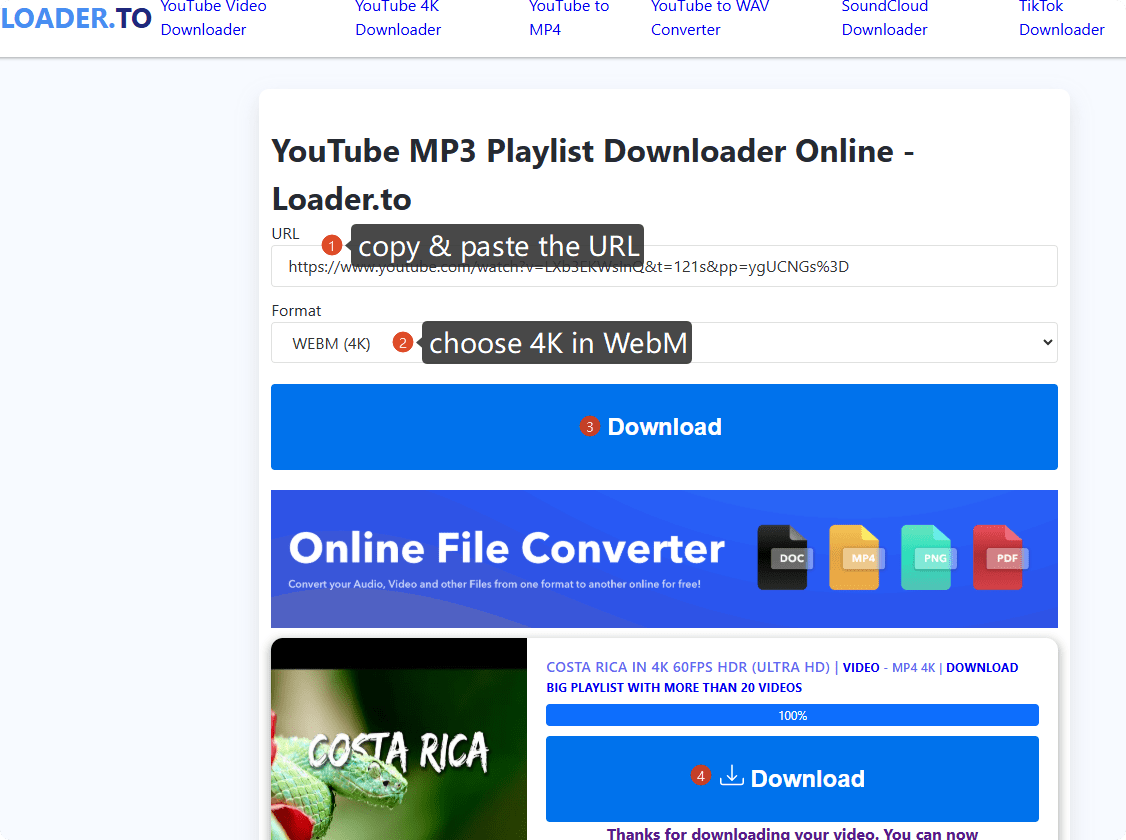Click the red step 2 badge
Image resolution: width=1126 pixels, height=840 pixels.
point(403,343)
